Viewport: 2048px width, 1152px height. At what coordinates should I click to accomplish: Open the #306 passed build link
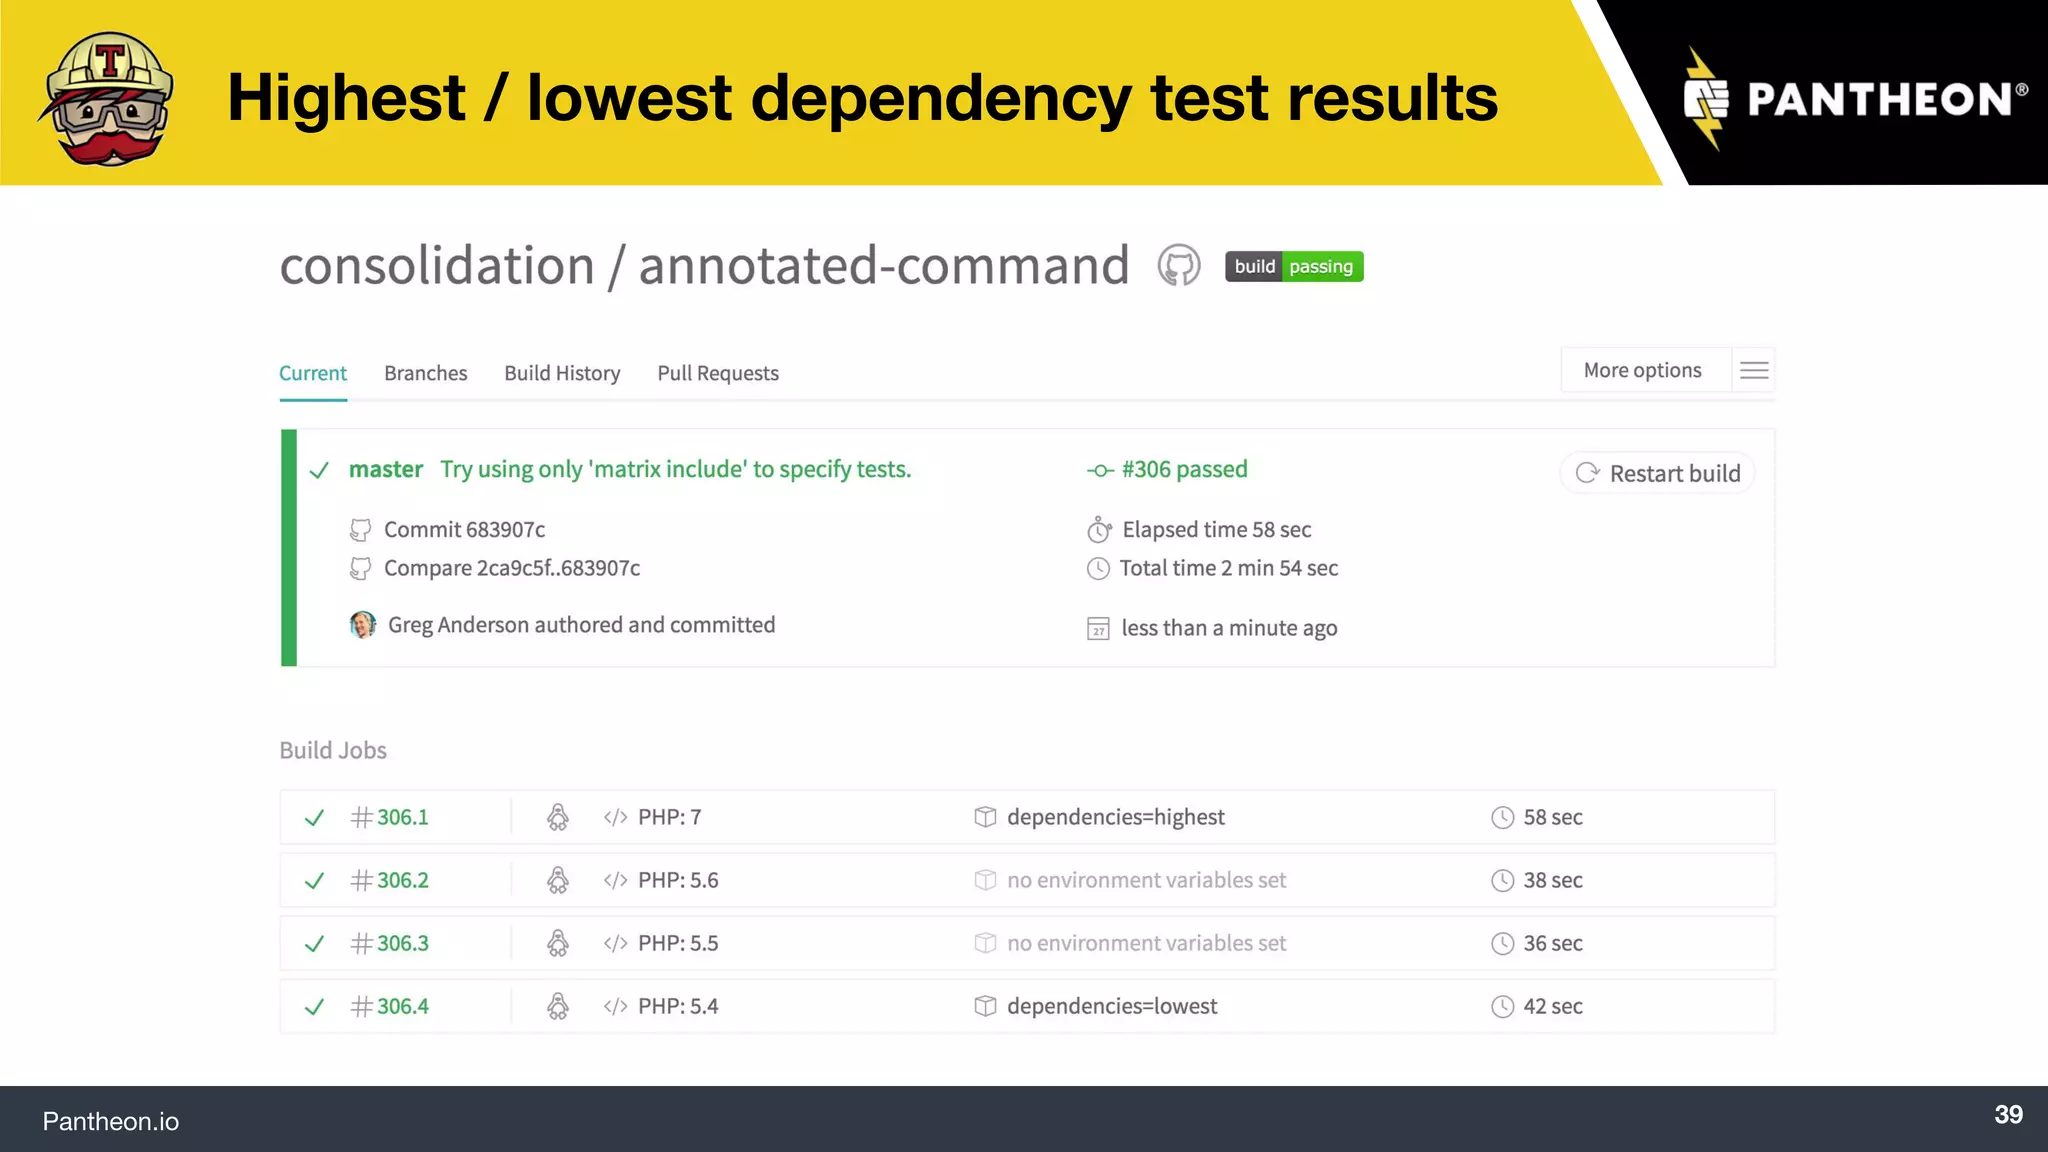(x=1184, y=469)
